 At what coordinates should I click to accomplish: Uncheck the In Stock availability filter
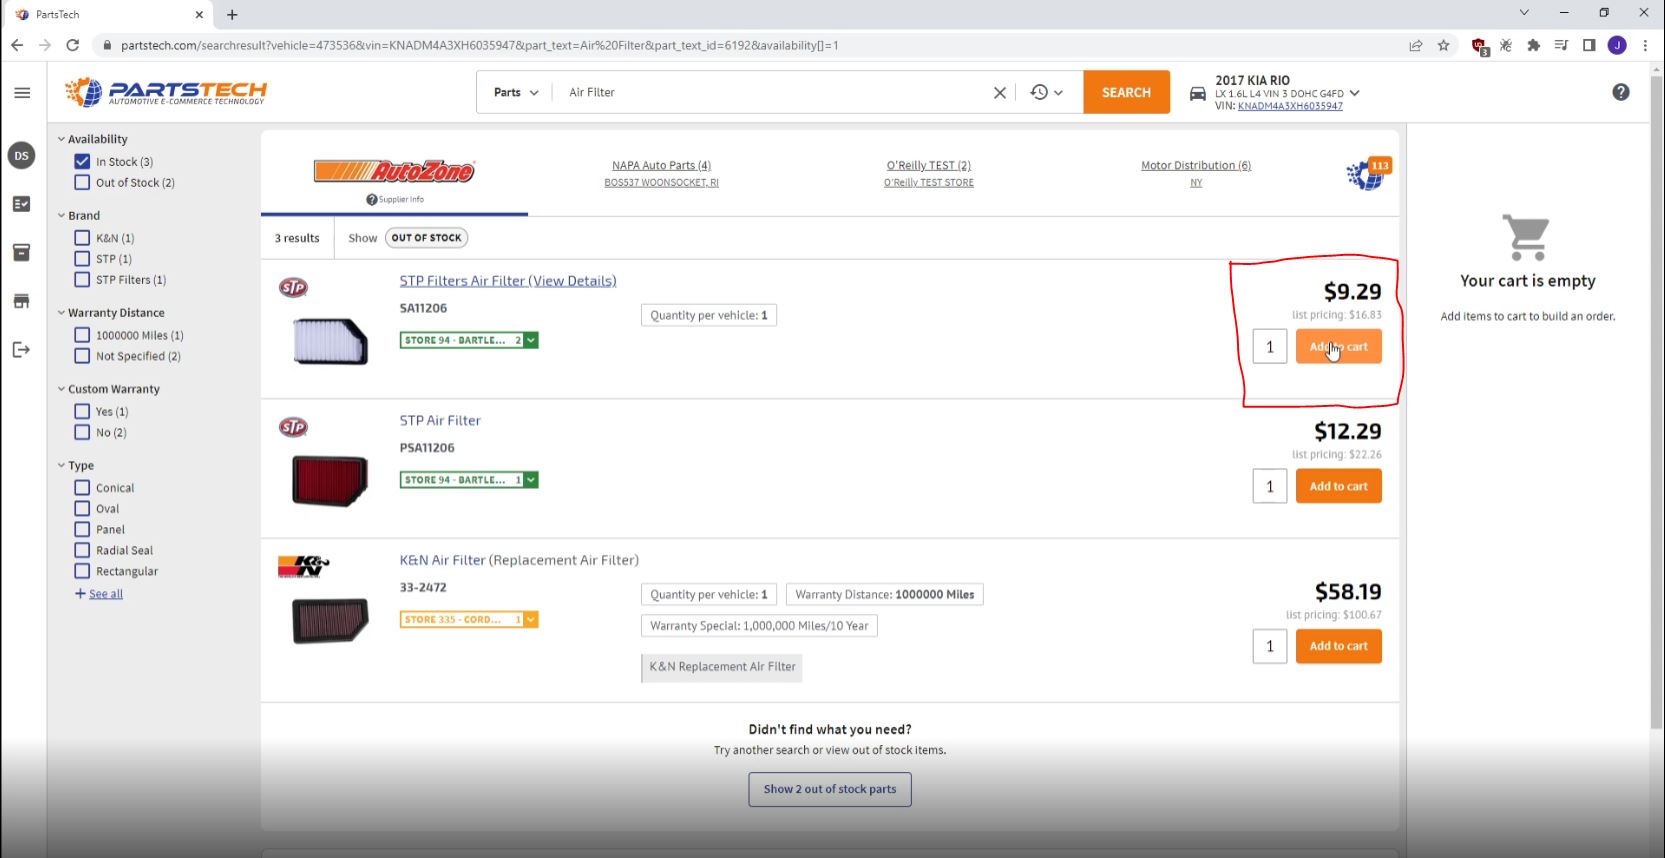(82, 161)
